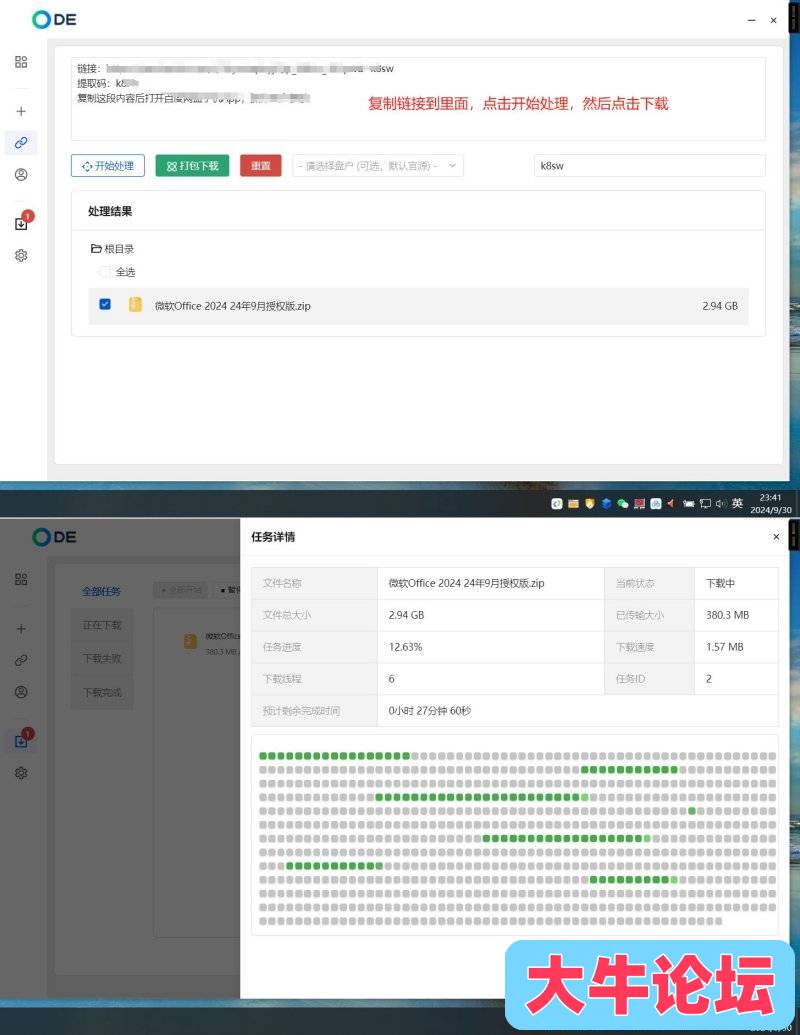Click download tasks icon with badge in lower window
Image resolution: width=800 pixels, height=1035 pixels.
click(22, 739)
